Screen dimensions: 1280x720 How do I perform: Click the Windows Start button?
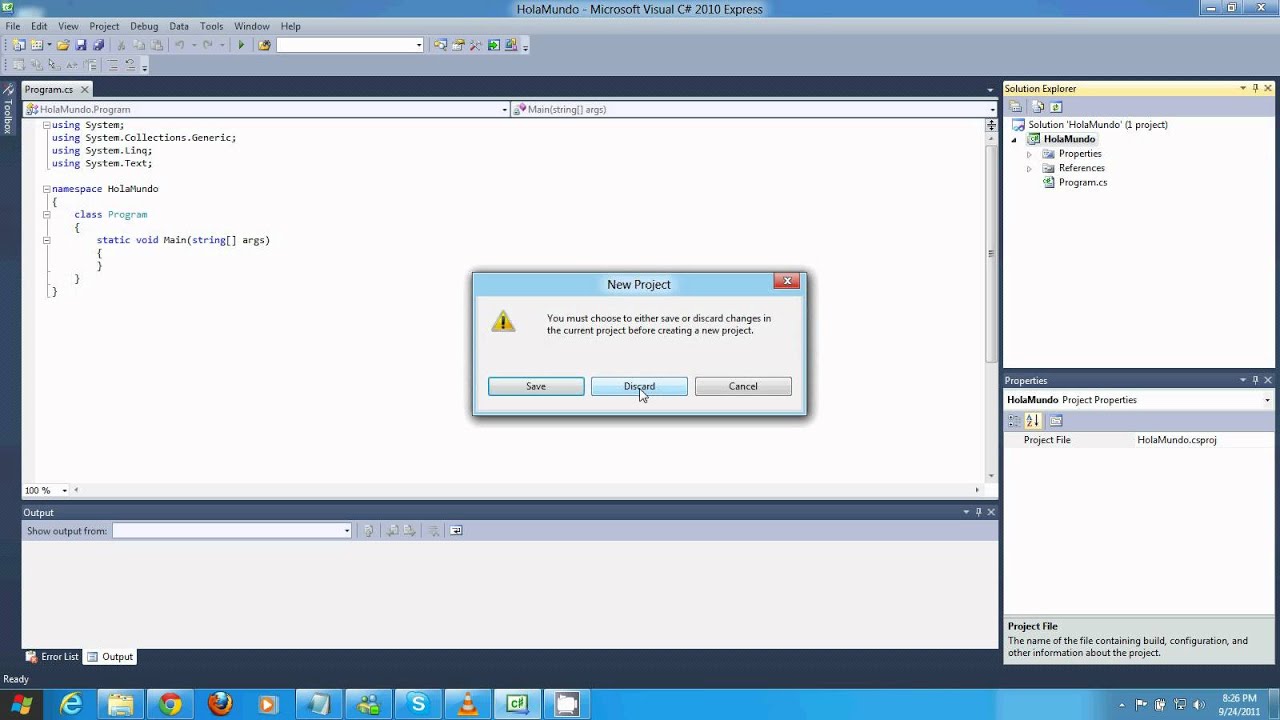click(x=22, y=705)
